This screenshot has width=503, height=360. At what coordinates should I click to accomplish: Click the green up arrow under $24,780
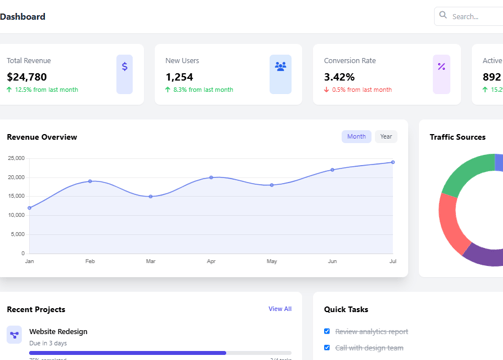pos(9,90)
